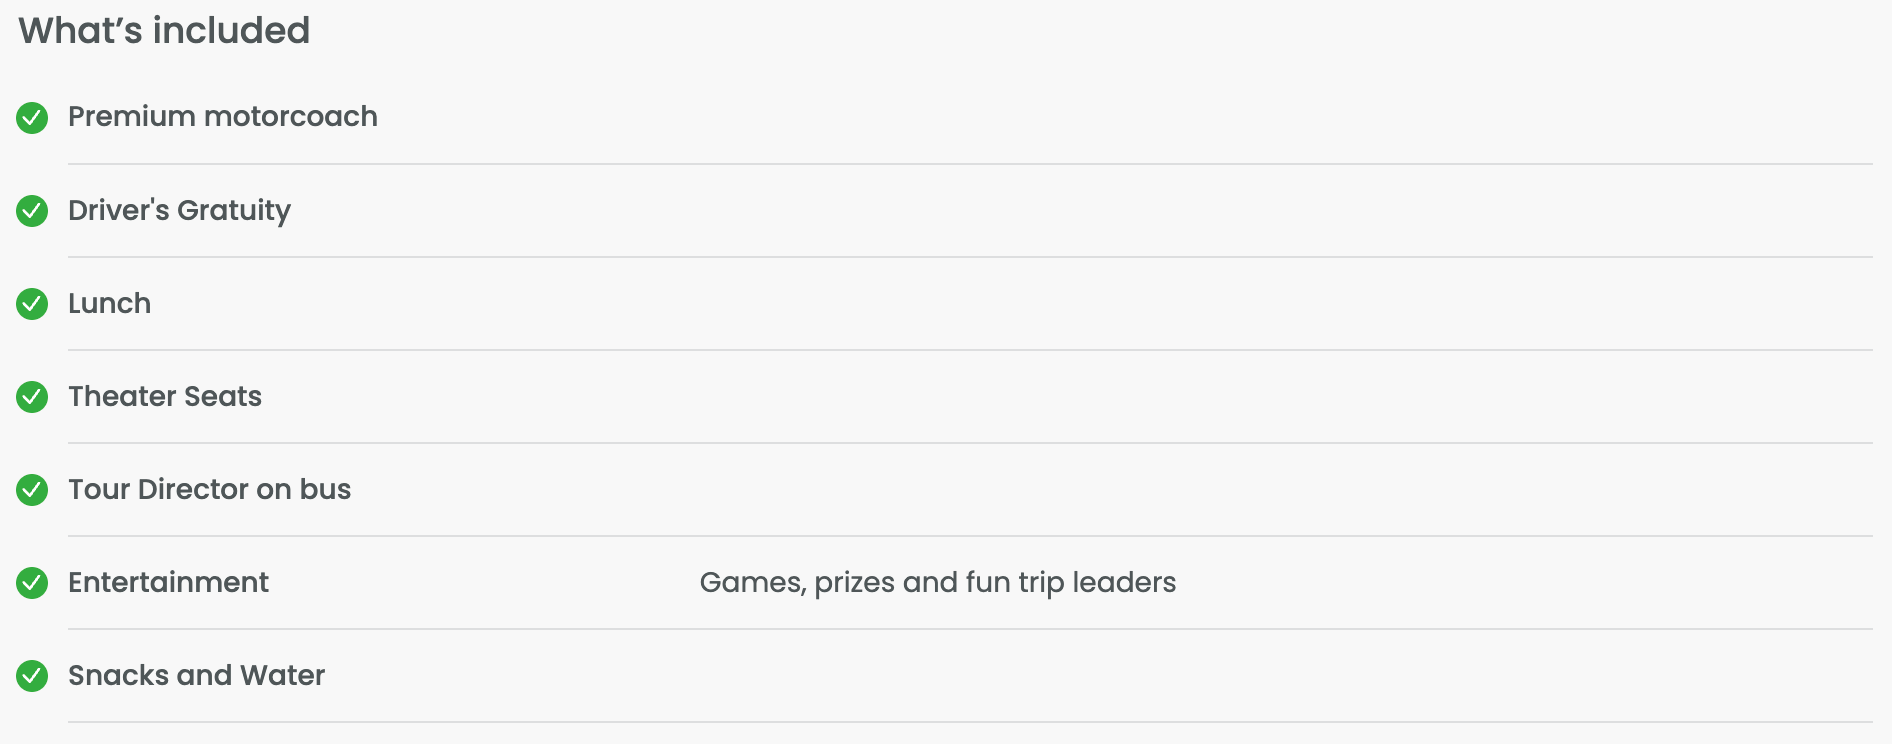Click on the Theater Seats label
Image resolution: width=1892 pixels, height=744 pixels.
click(165, 396)
